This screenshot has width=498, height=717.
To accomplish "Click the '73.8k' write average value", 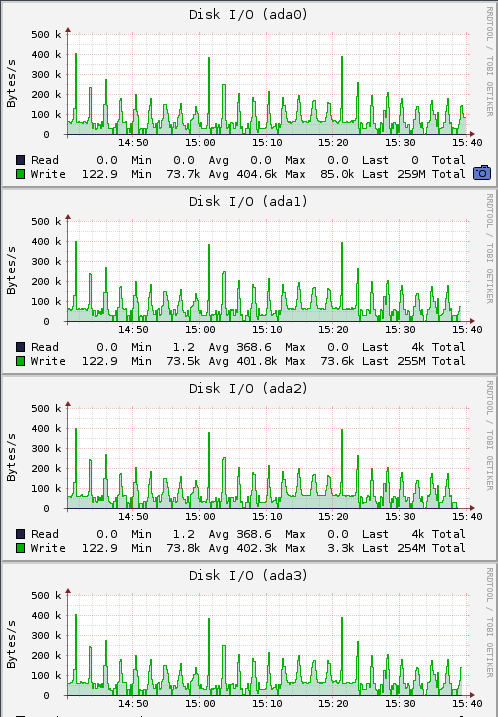I will tap(183, 548).
